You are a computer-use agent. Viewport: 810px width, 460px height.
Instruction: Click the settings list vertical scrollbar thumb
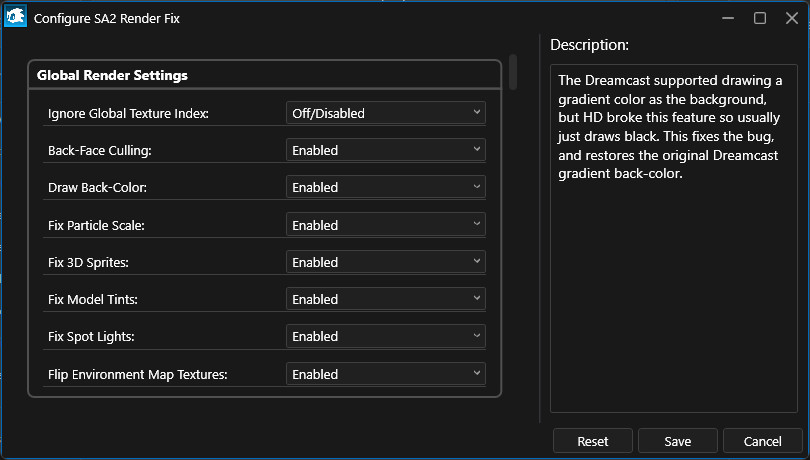(x=513, y=72)
